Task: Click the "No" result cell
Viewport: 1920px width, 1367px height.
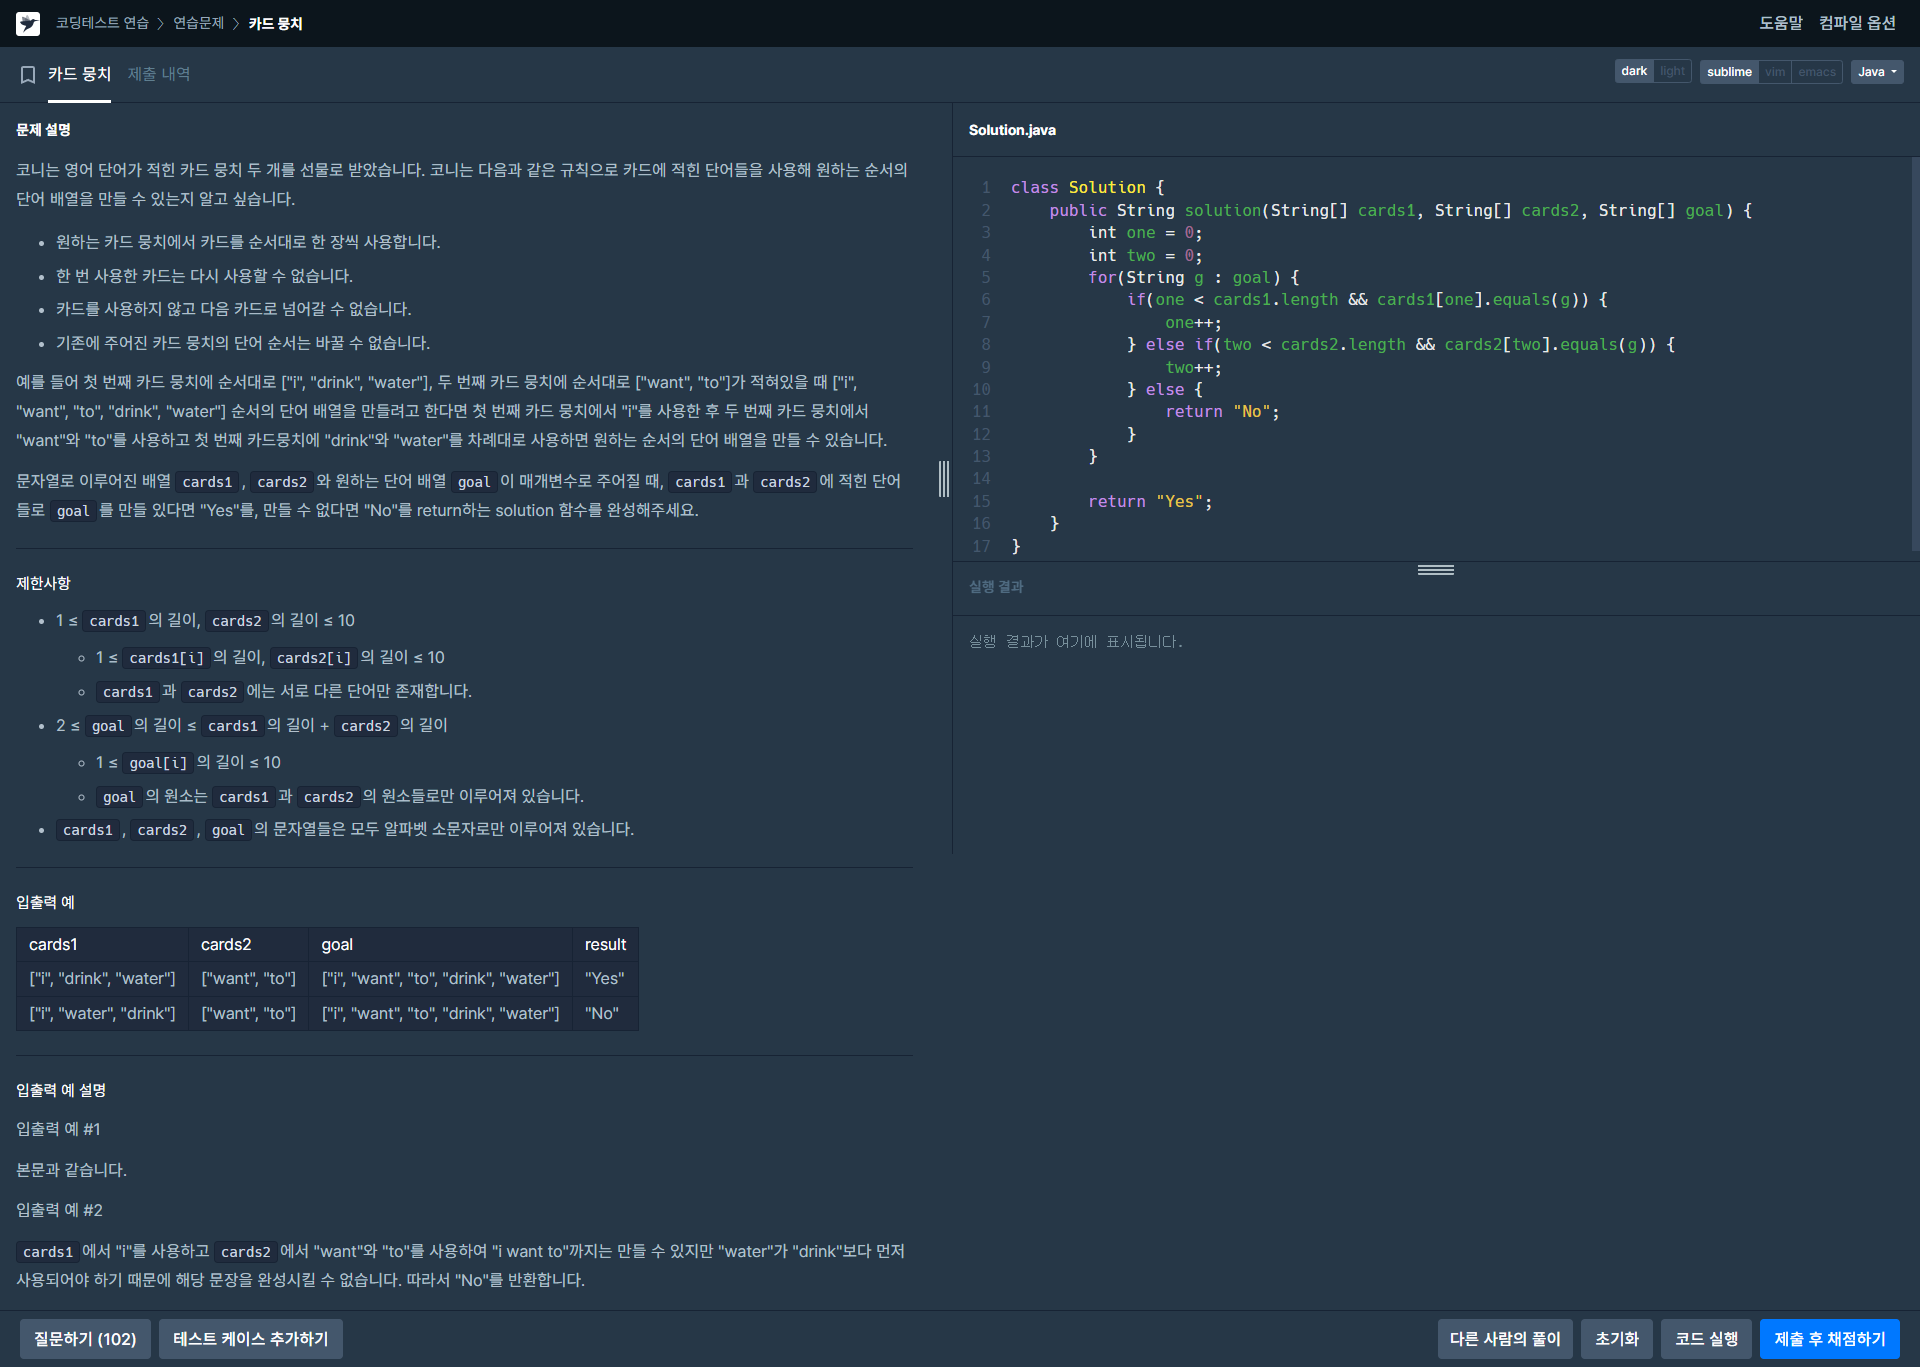Action: [605, 1013]
